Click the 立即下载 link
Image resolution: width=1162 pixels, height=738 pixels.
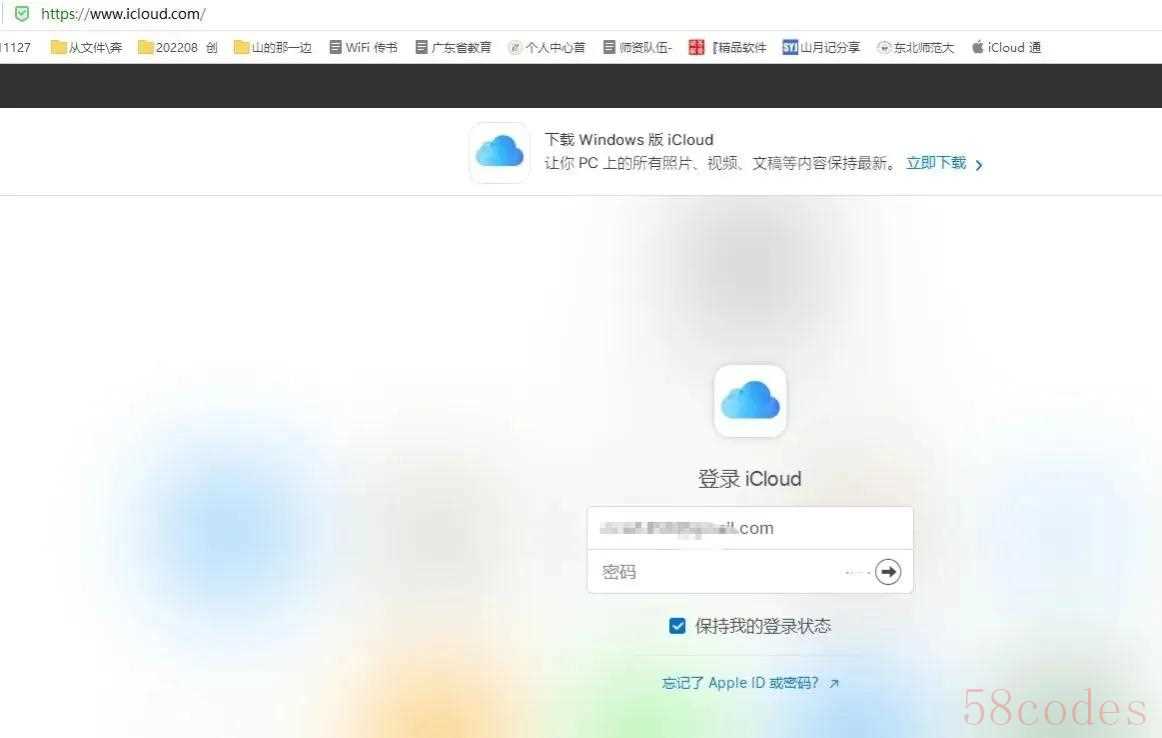[936, 163]
